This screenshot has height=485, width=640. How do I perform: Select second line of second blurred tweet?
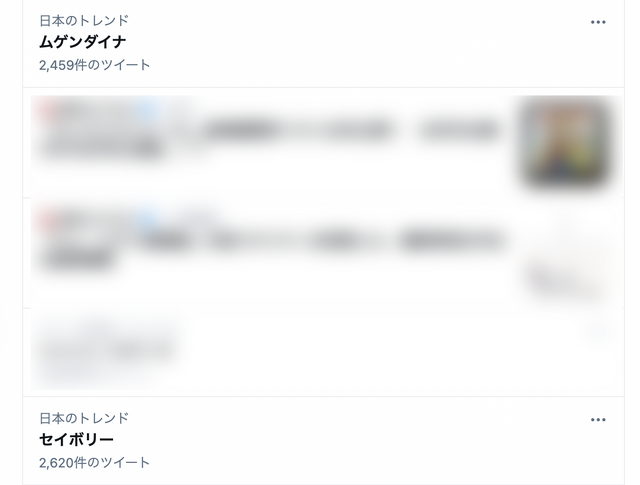78,259
